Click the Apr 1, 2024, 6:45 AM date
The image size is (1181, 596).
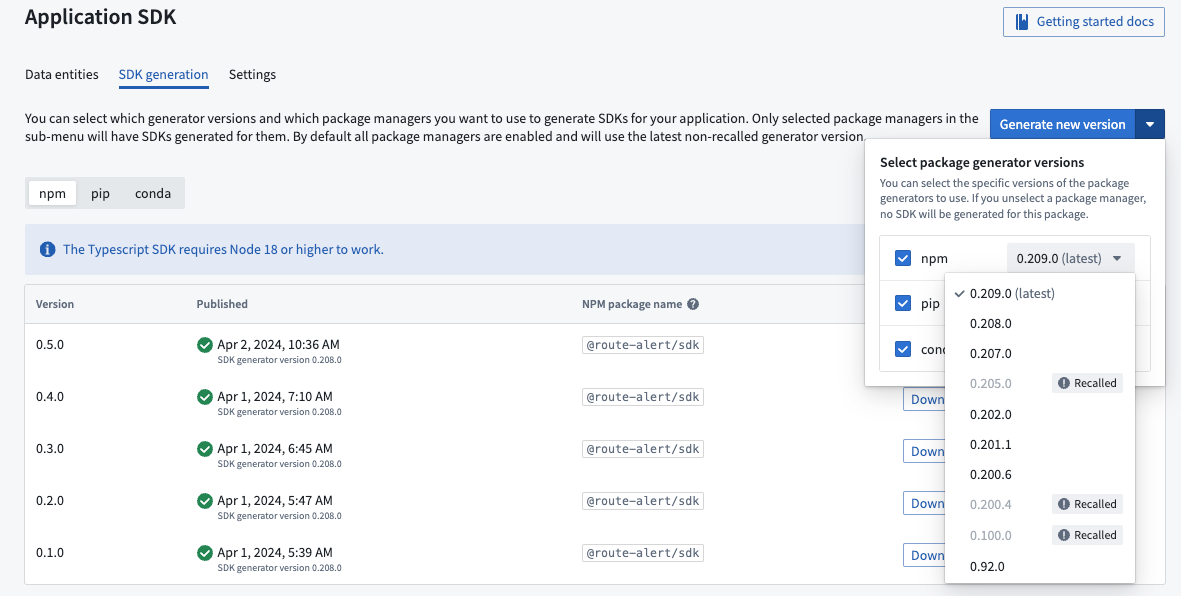click(275, 448)
